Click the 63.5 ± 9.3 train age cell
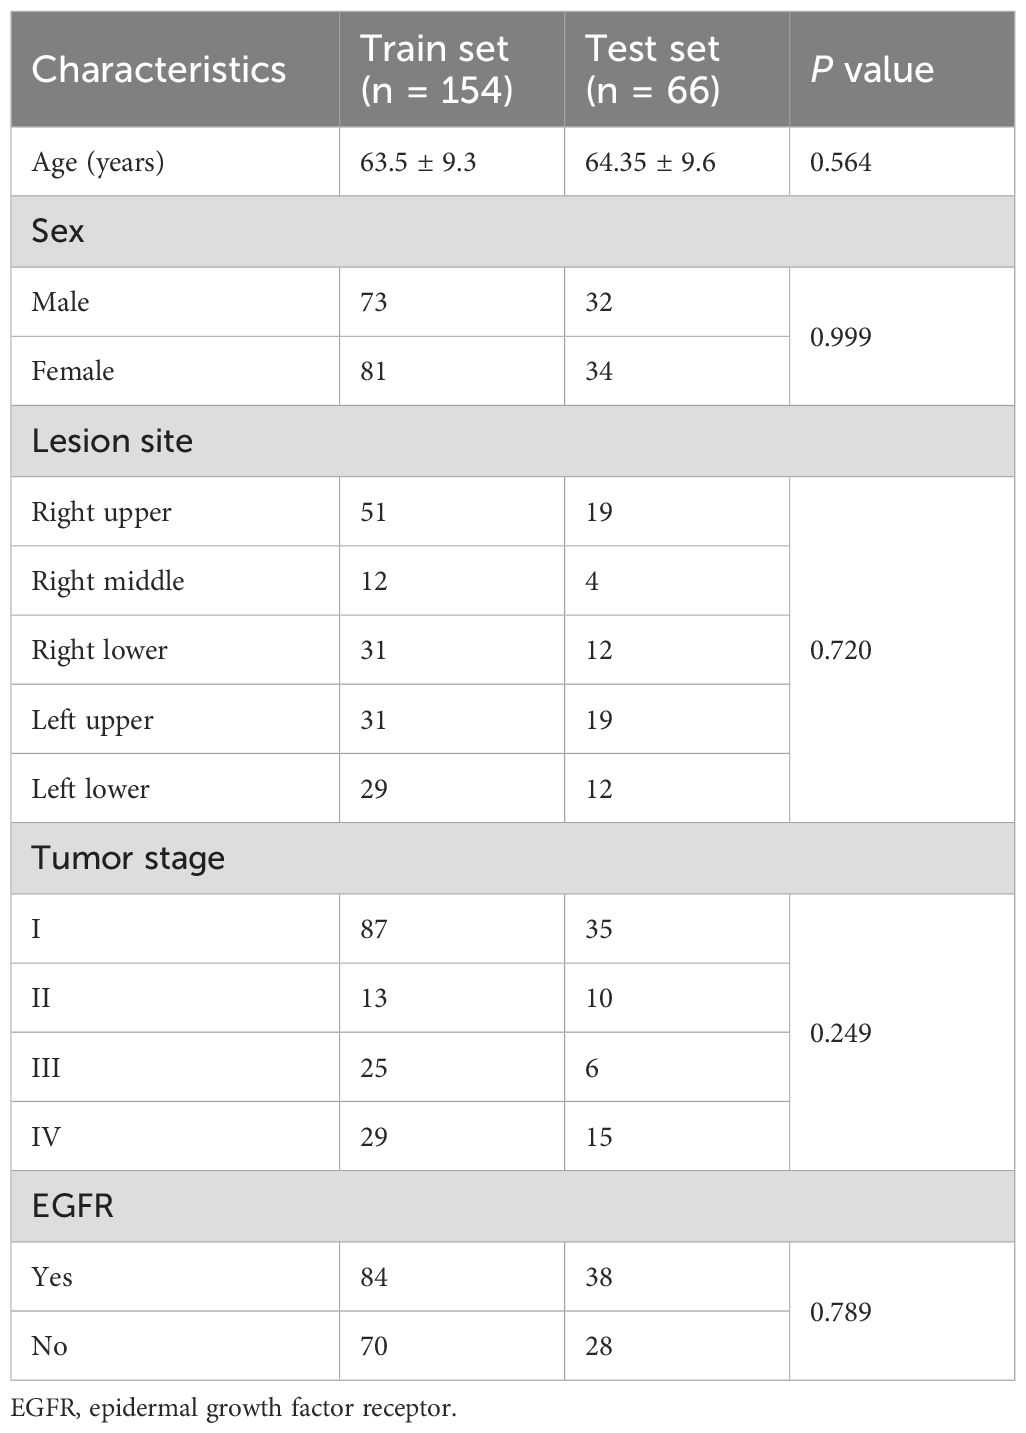The height and width of the screenshot is (1433, 1026). click(x=418, y=162)
